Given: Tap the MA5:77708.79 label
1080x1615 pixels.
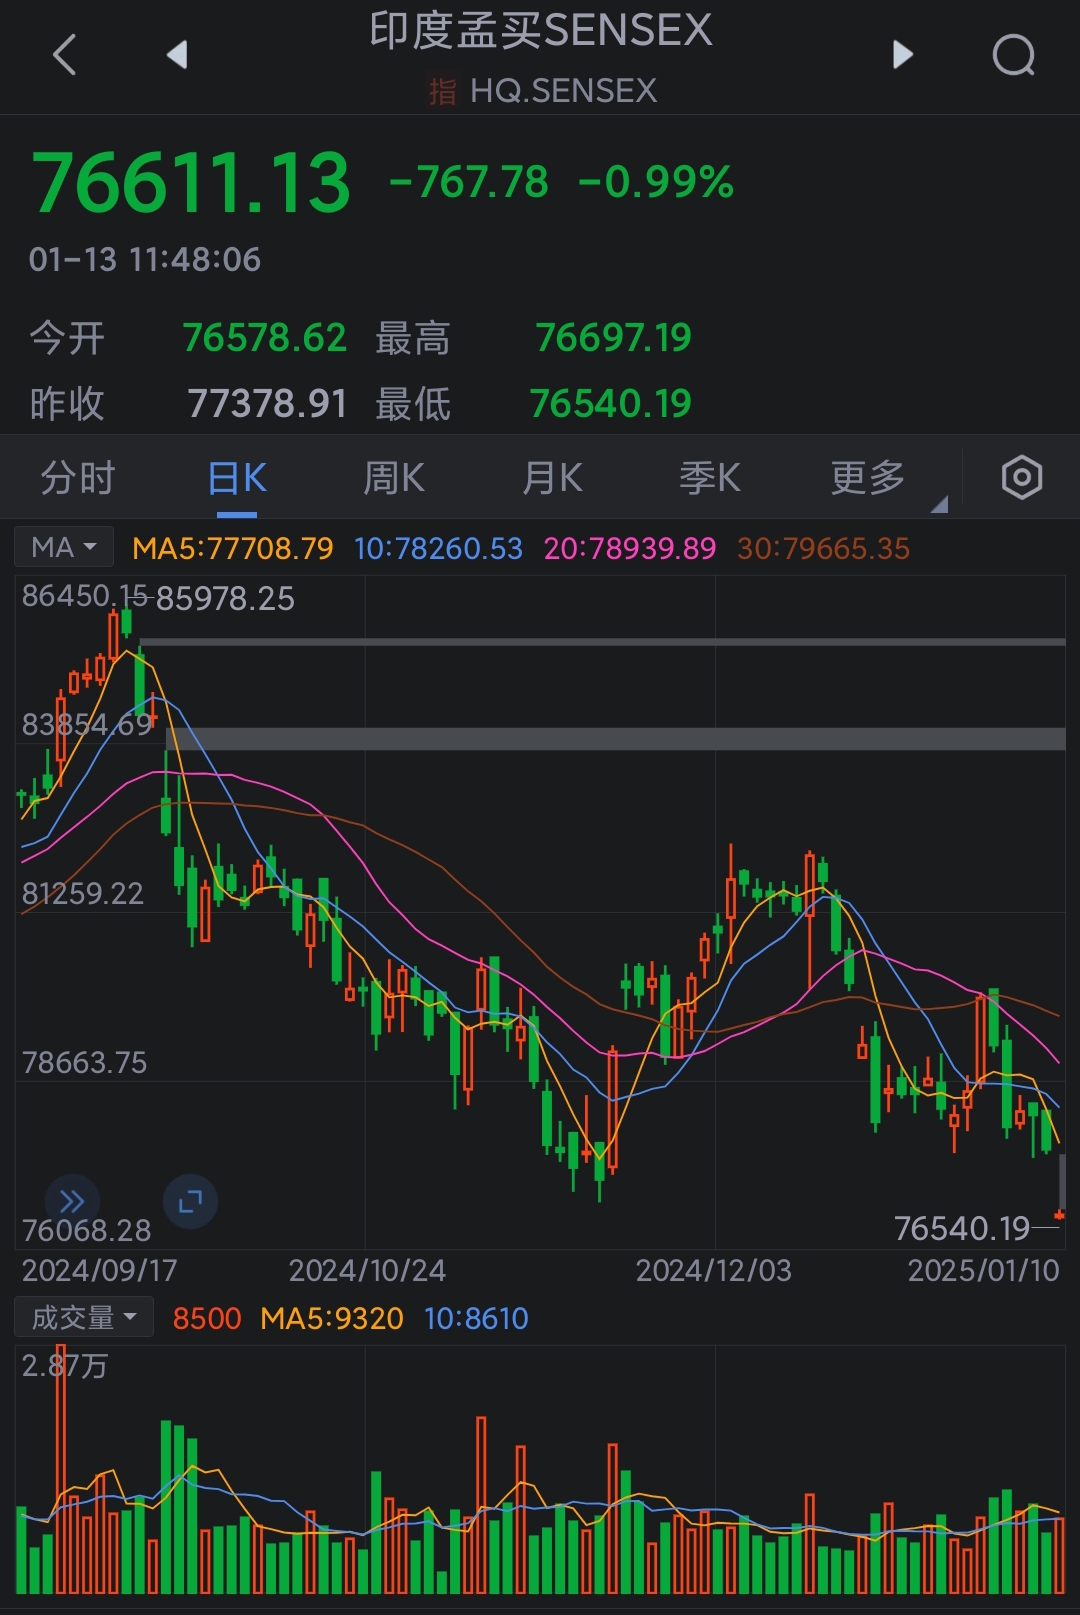Looking at the screenshot, I should 233,548.
